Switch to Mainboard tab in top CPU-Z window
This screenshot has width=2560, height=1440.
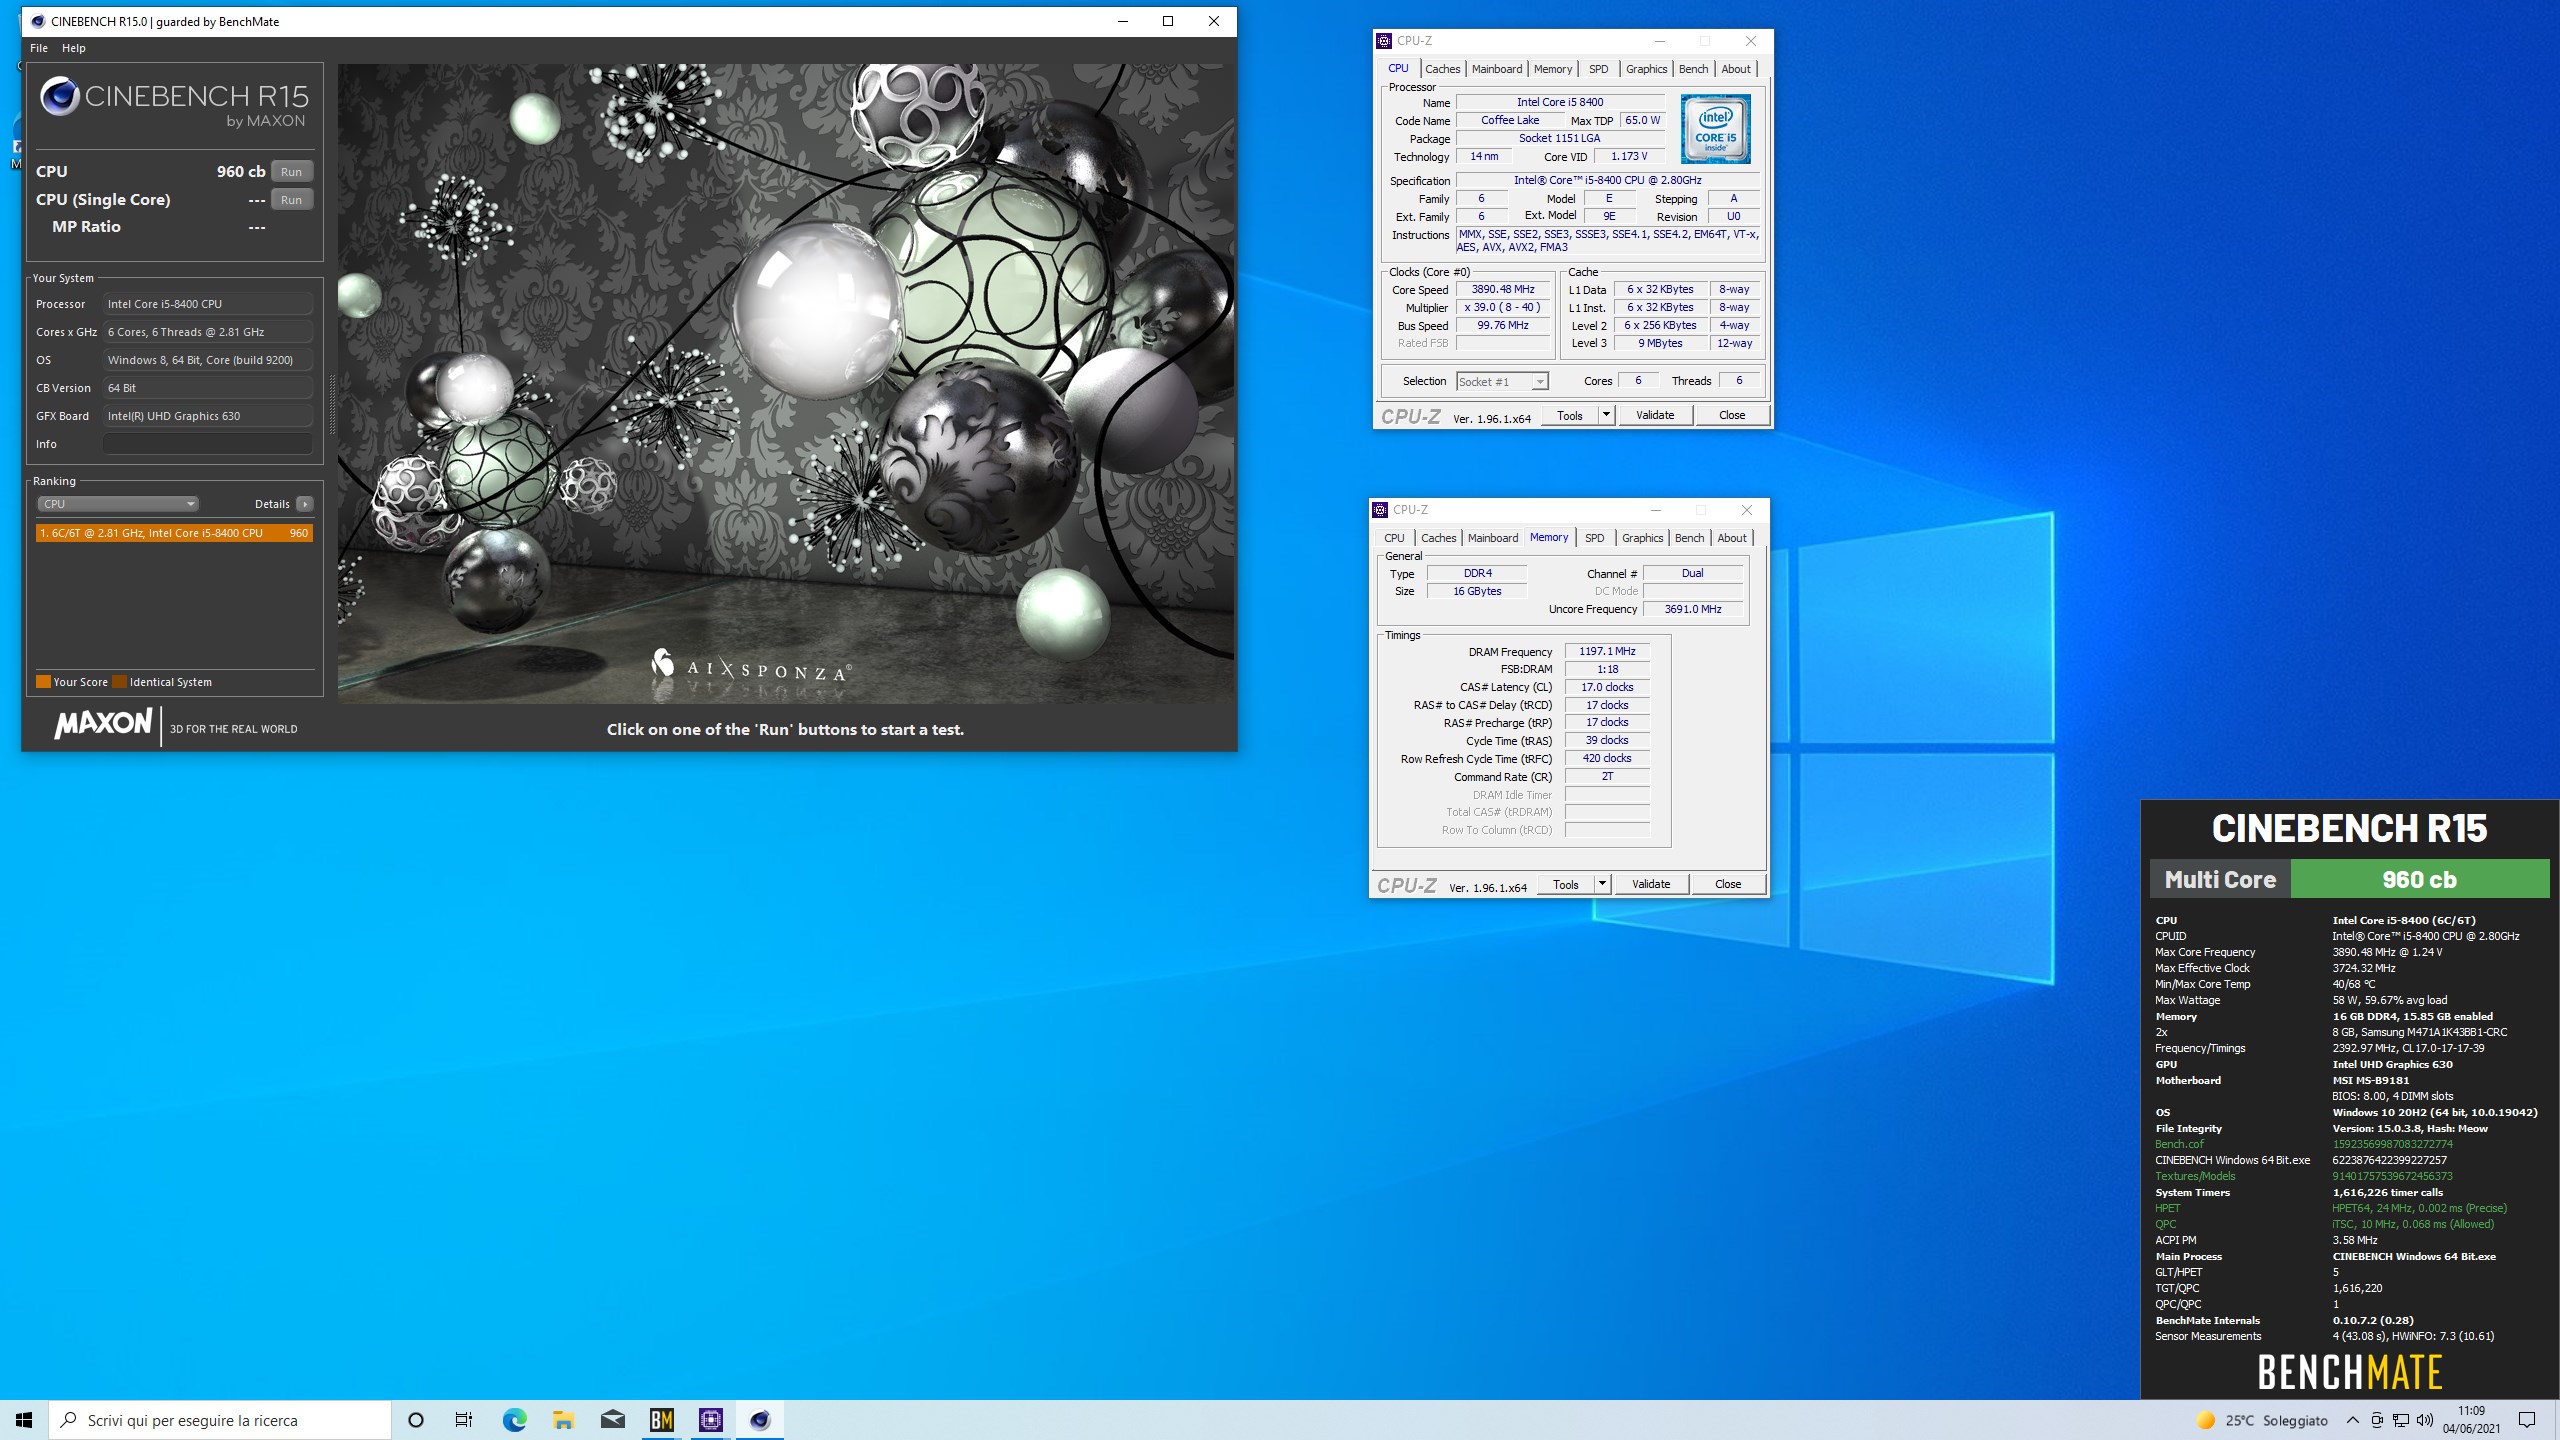tap(1496, 69)
